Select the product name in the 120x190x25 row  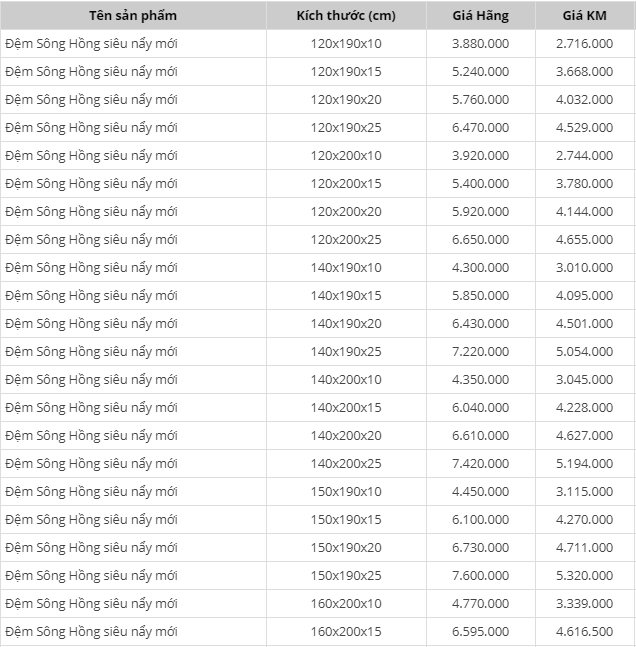[x=91, y=128]
